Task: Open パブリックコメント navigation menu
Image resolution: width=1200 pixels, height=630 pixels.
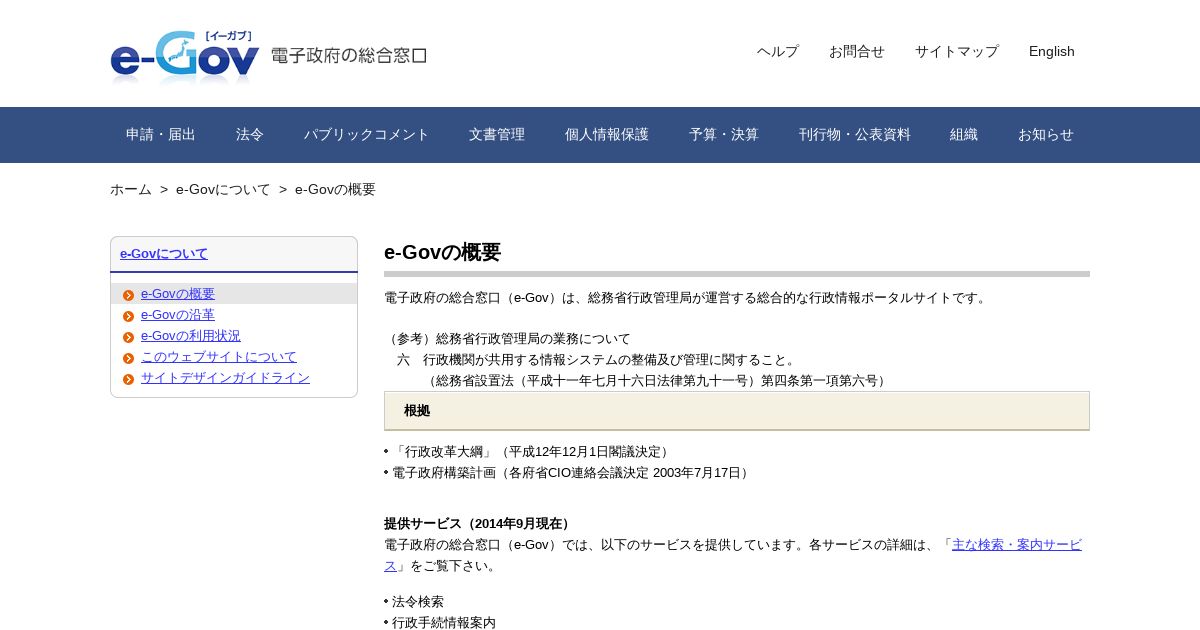Action: (367, 134)
